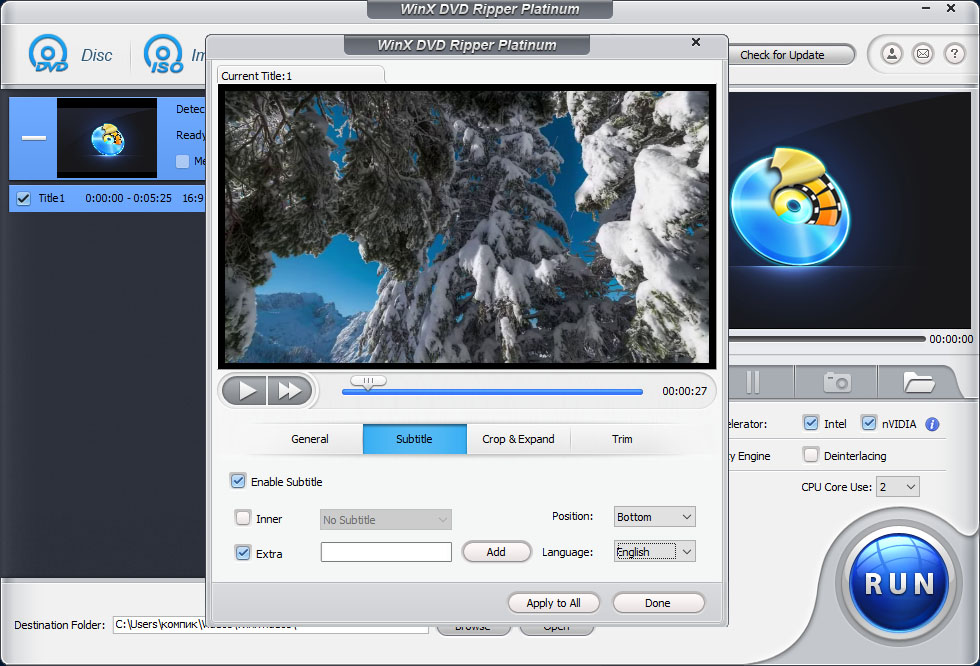Check the Inner subtitle option

pyautogui.click(x=243, y=517)
